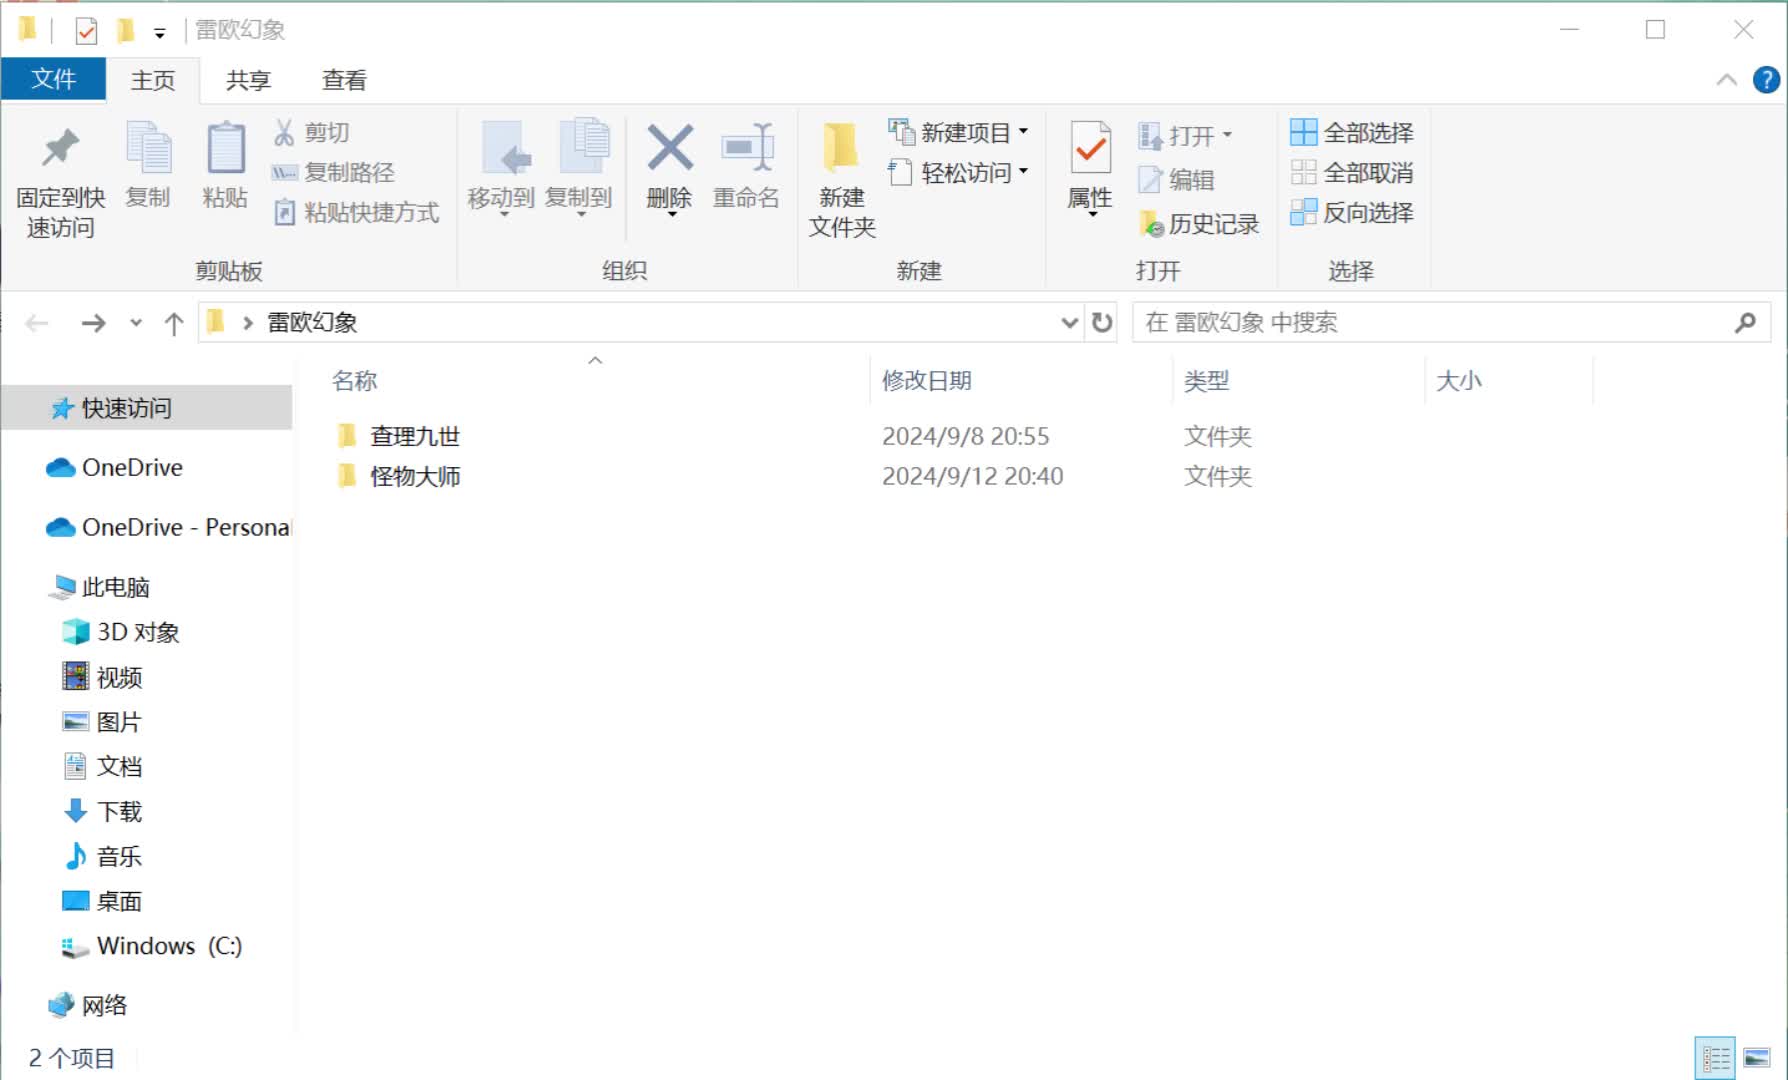The image size is (1788, 1080).
Task: Click the Cut (剪切) scissors icon
Action: pos(285,133)
